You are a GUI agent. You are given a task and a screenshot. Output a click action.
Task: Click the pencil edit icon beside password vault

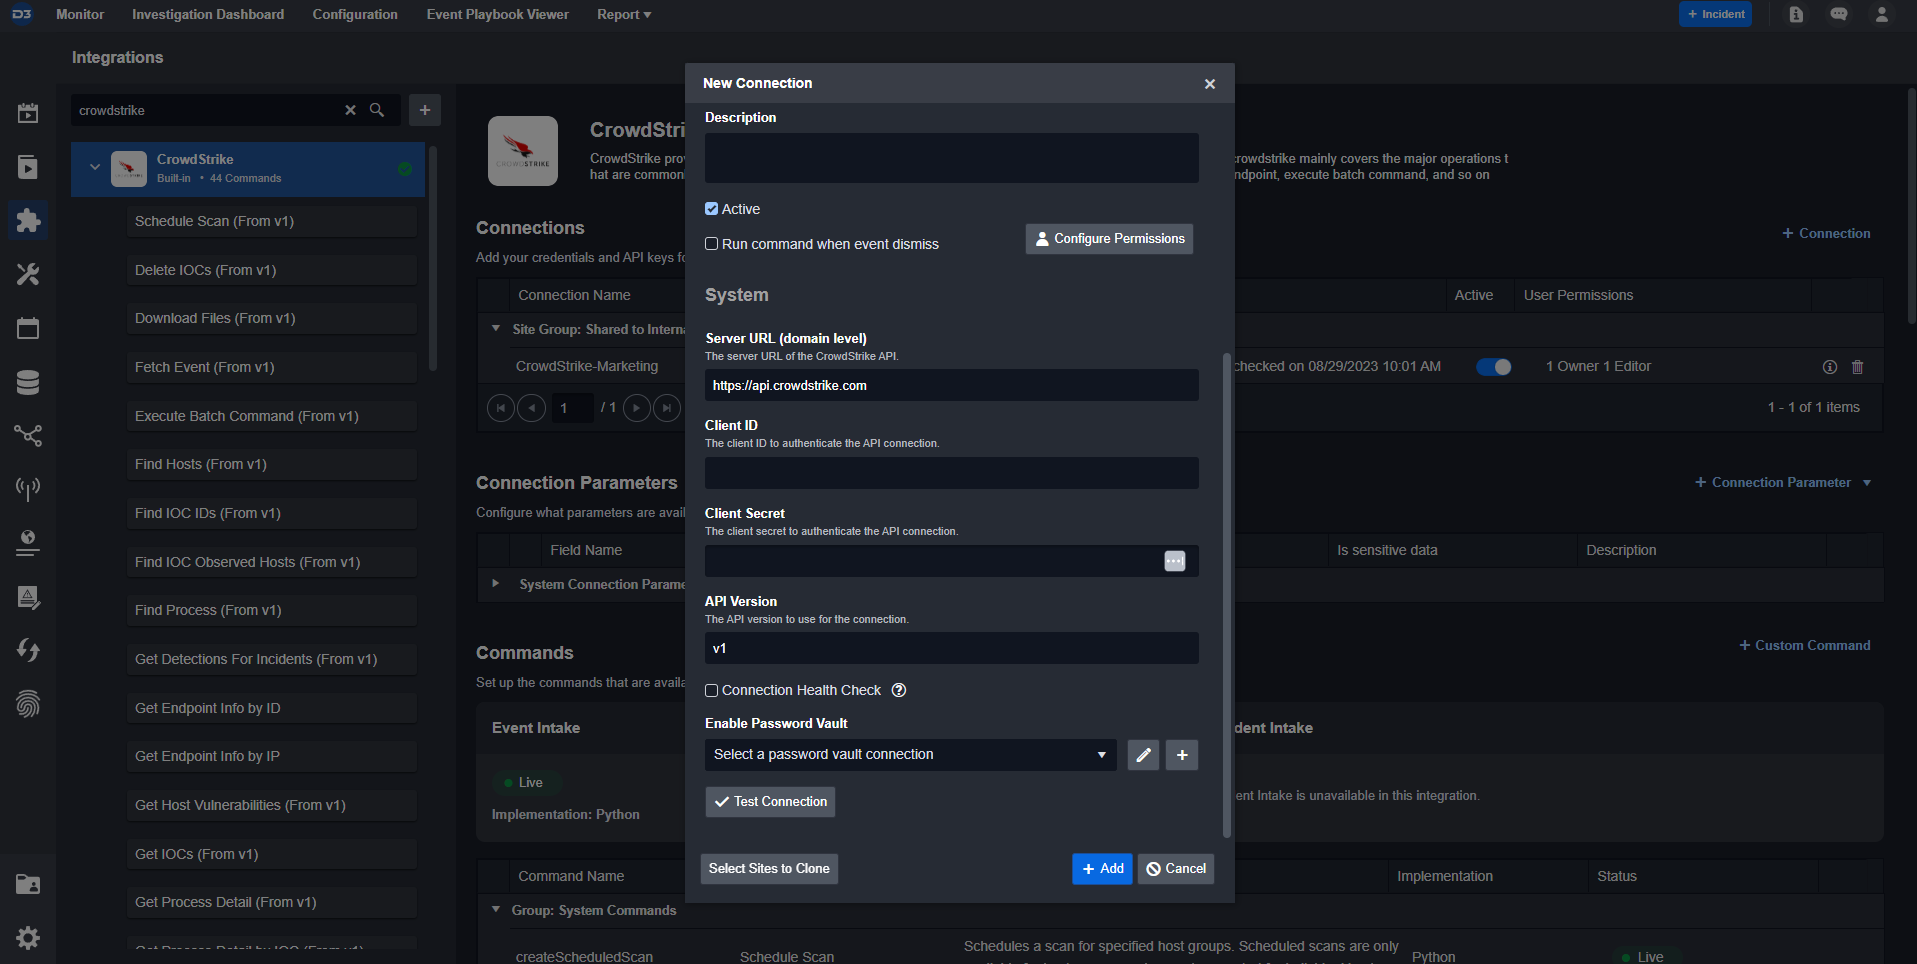[1143, 755]
